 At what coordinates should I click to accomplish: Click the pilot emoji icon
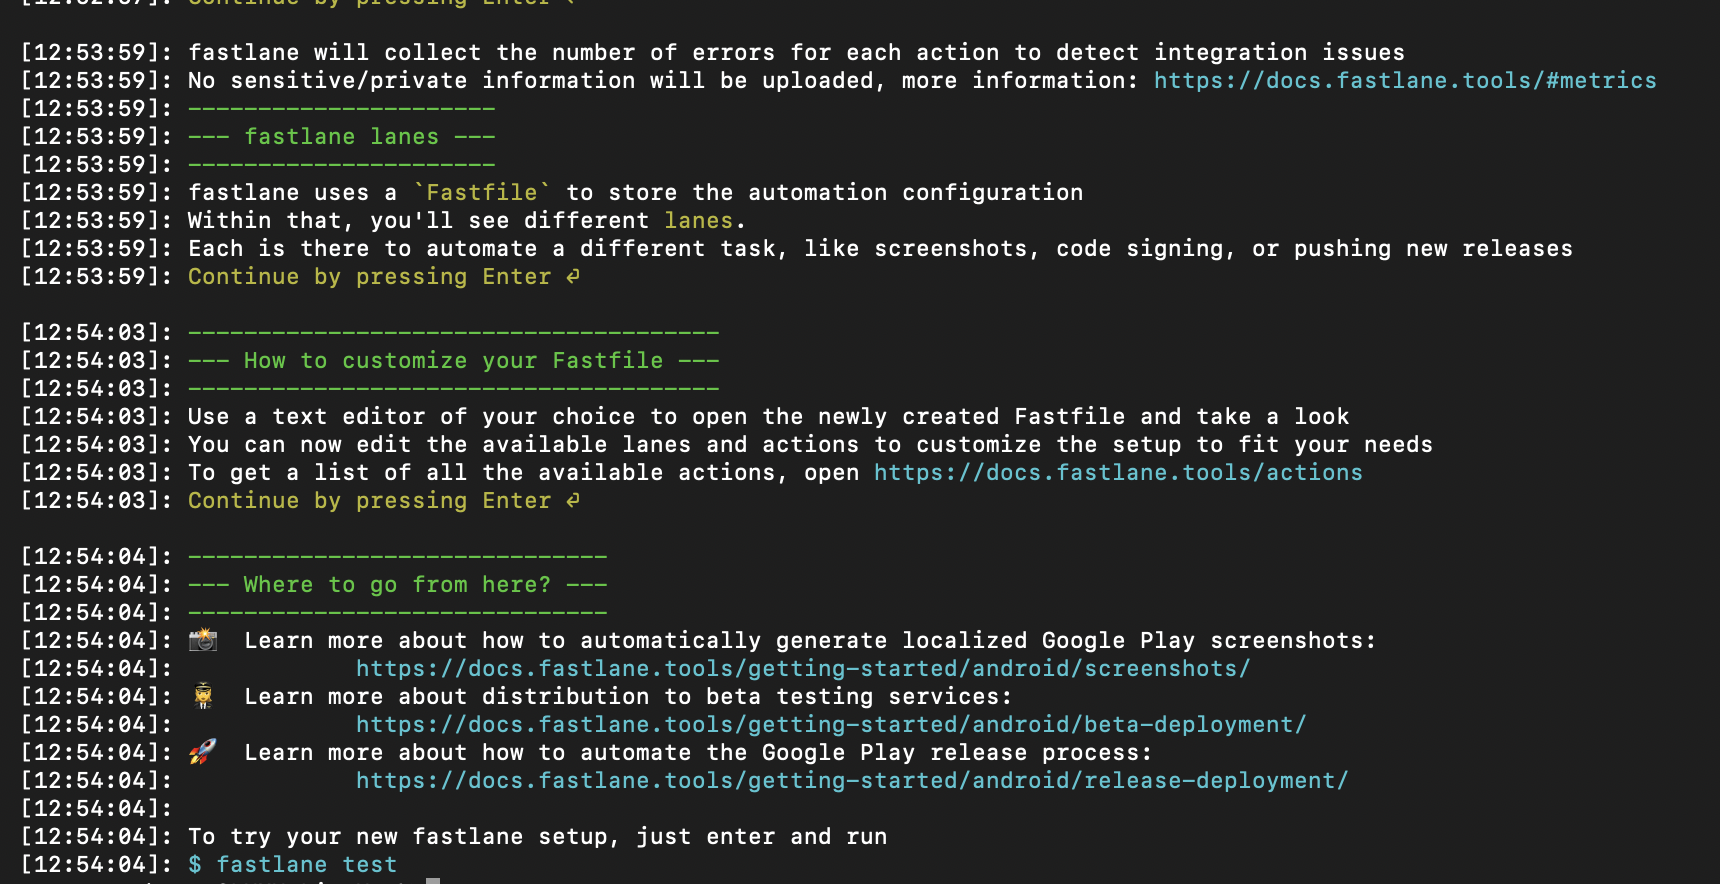coord(203,696)
